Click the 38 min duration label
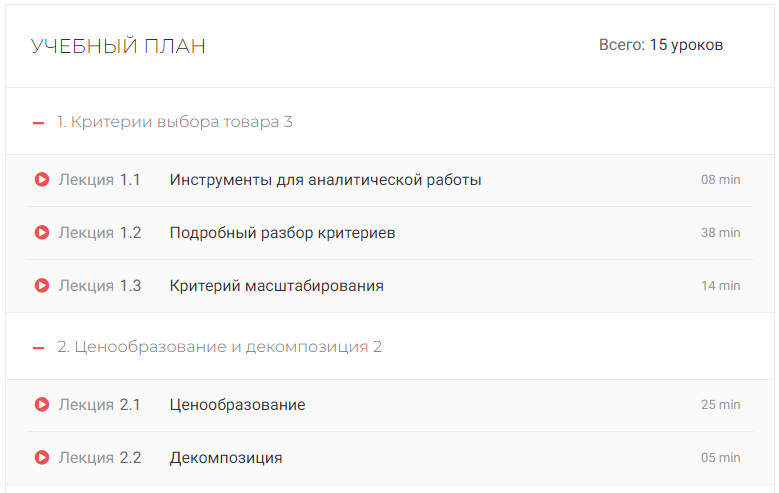Image resolution: width=779 pixels, height=493 pixels. tap(720, 233)
